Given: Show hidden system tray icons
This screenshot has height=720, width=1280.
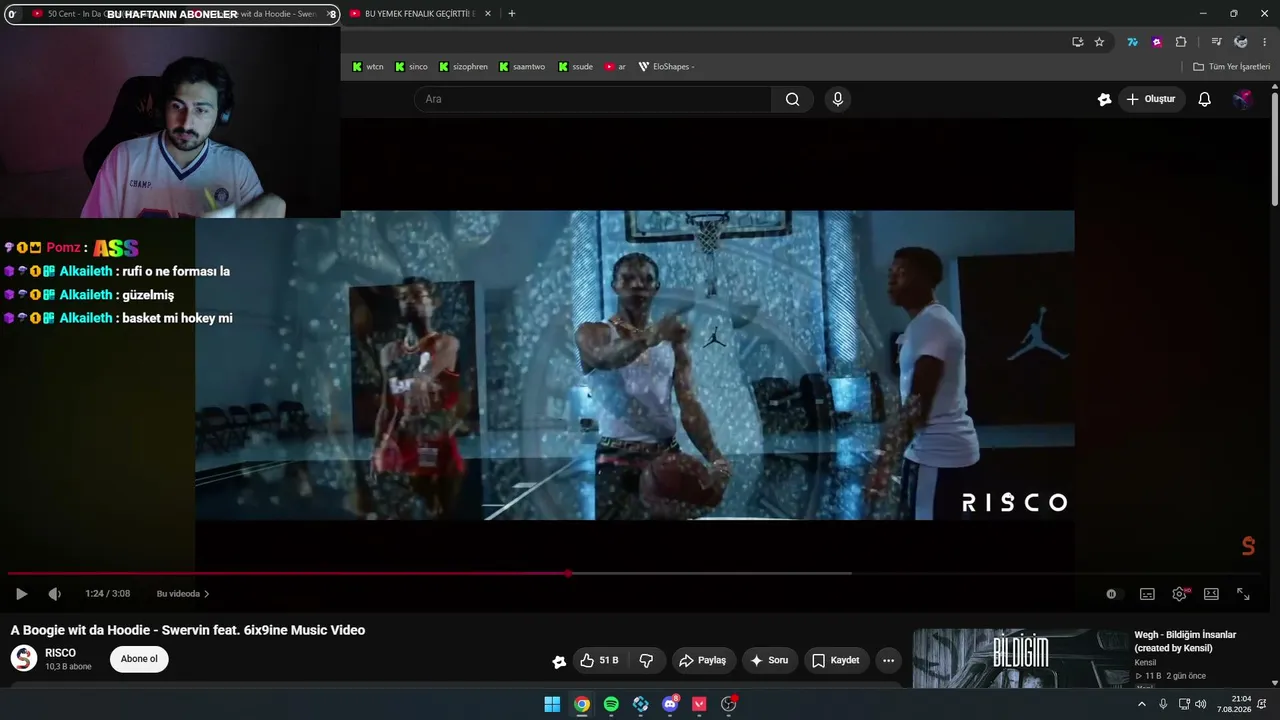Looking at the screenshot, I should tap(1142, 704).
